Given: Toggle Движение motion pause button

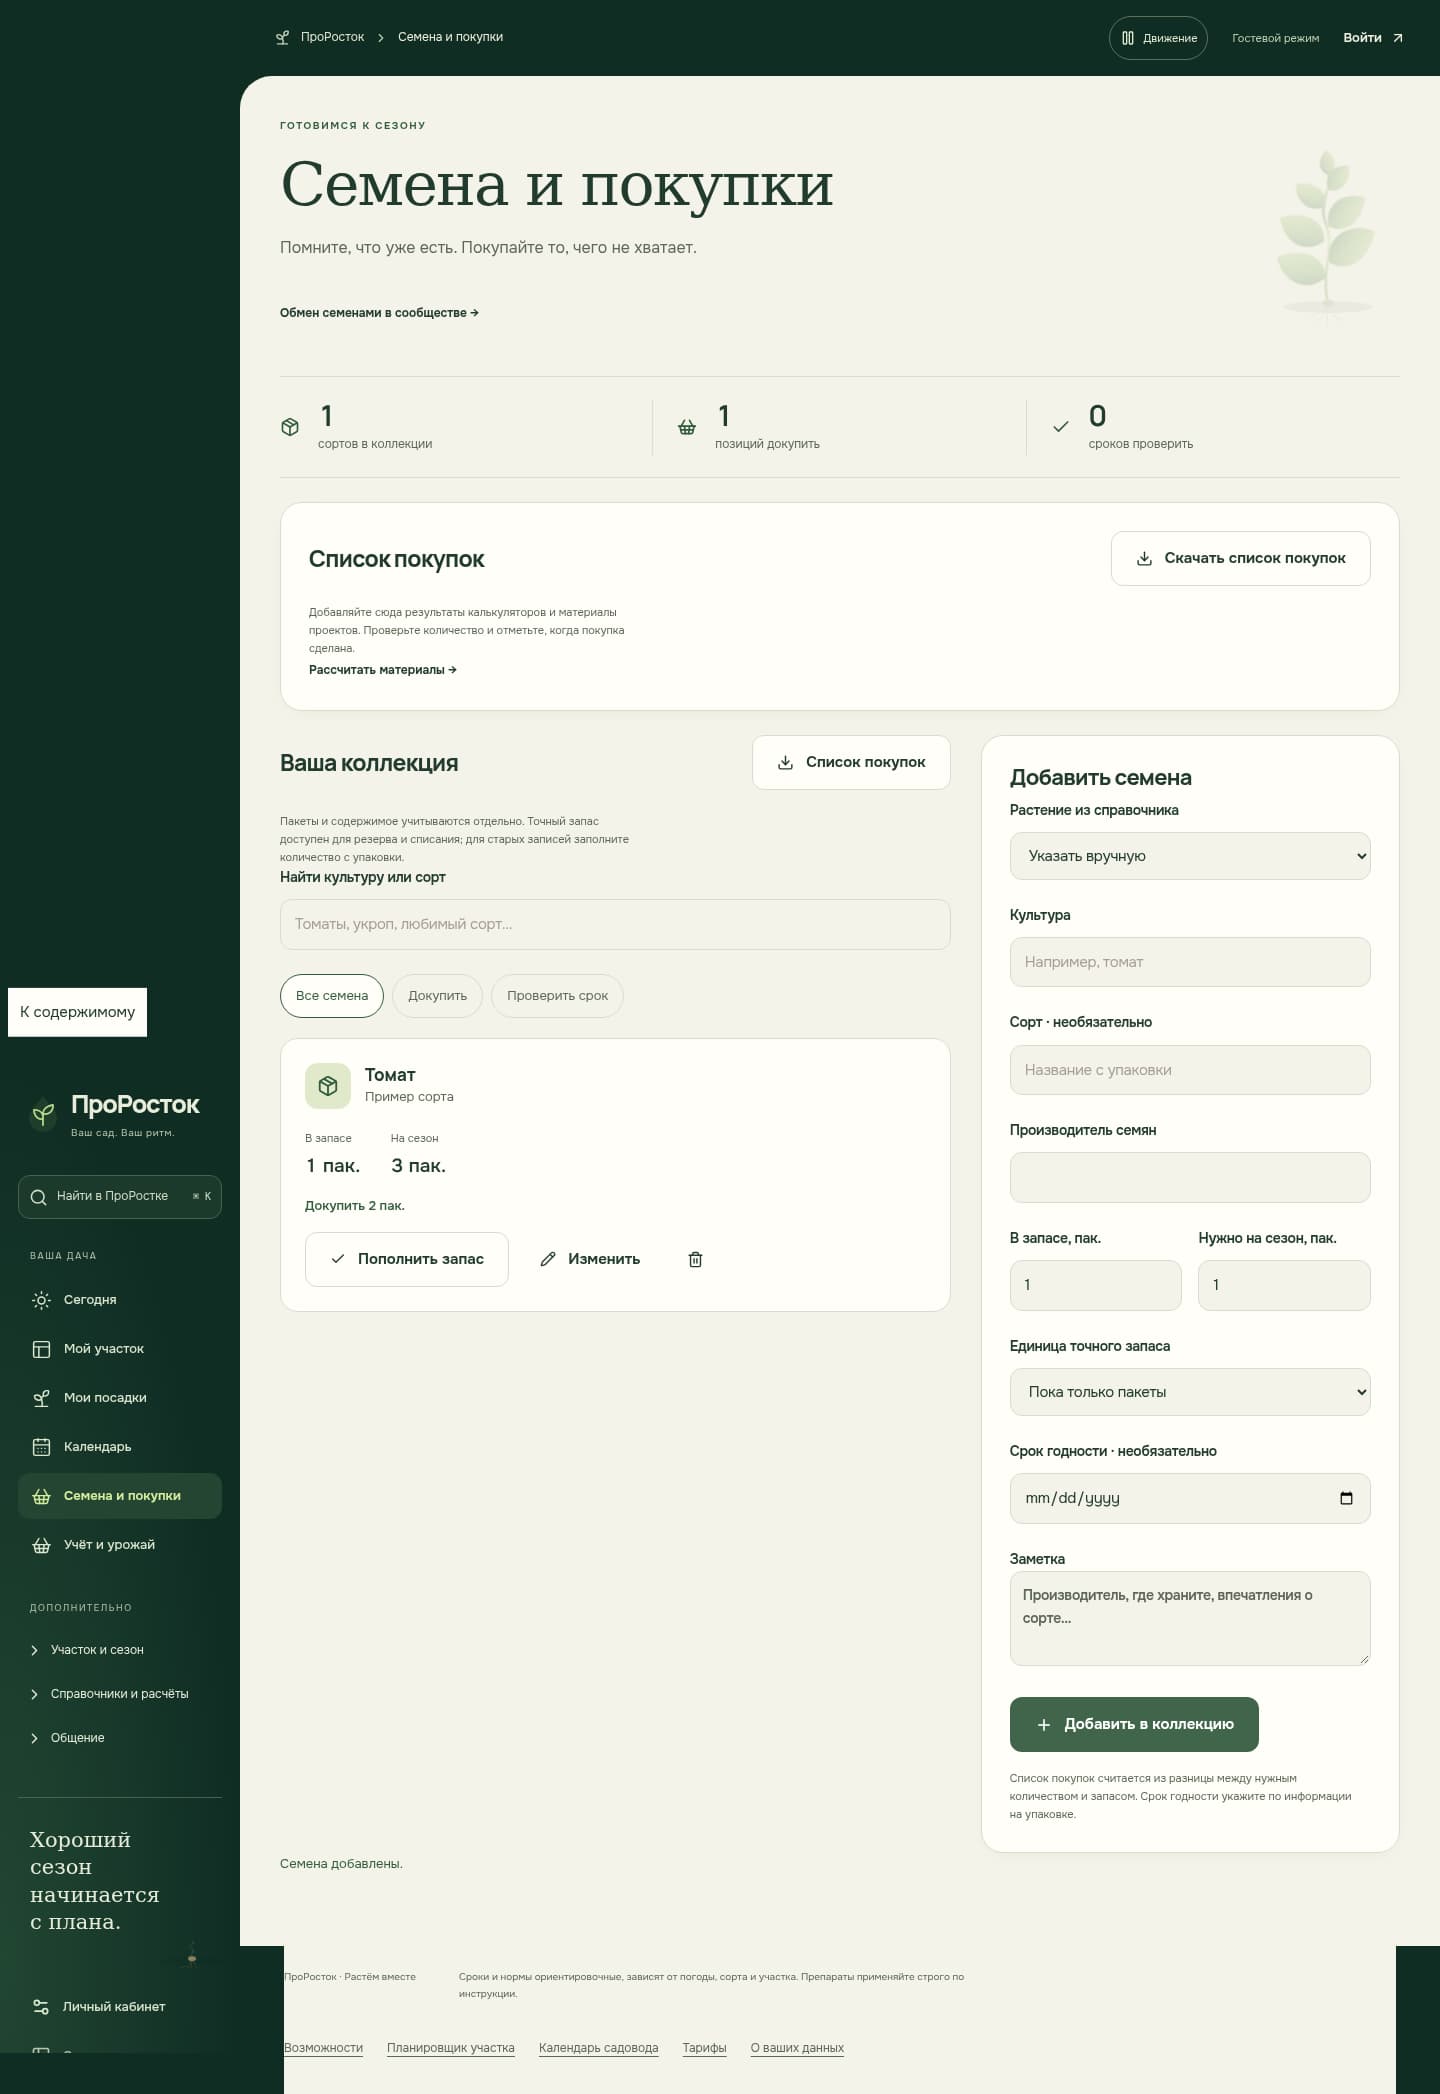Looking at the screenshot, I should [x=1158, y=38].
